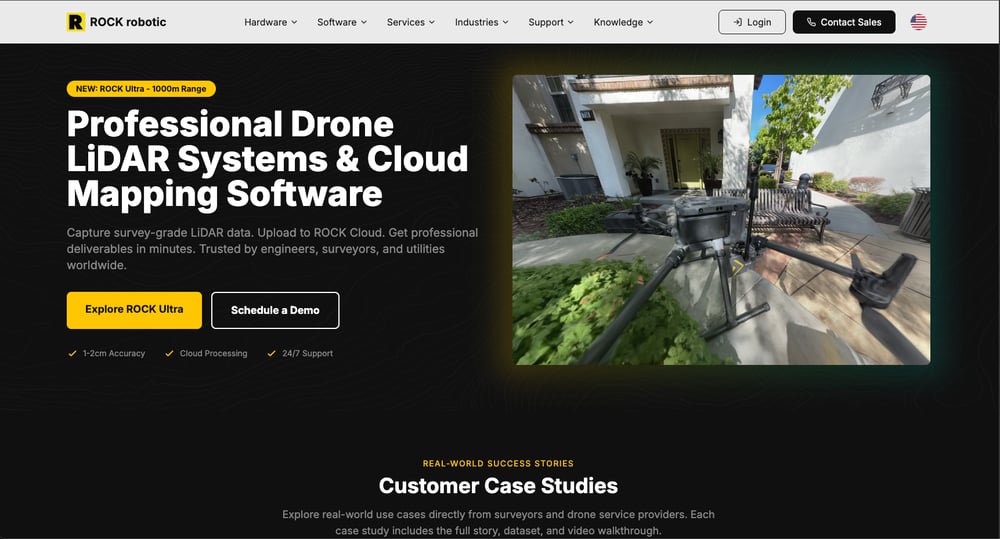This screenshot has height=539, width=1000.
Task: Click the Contact Sales button
Action: (844, 22)
